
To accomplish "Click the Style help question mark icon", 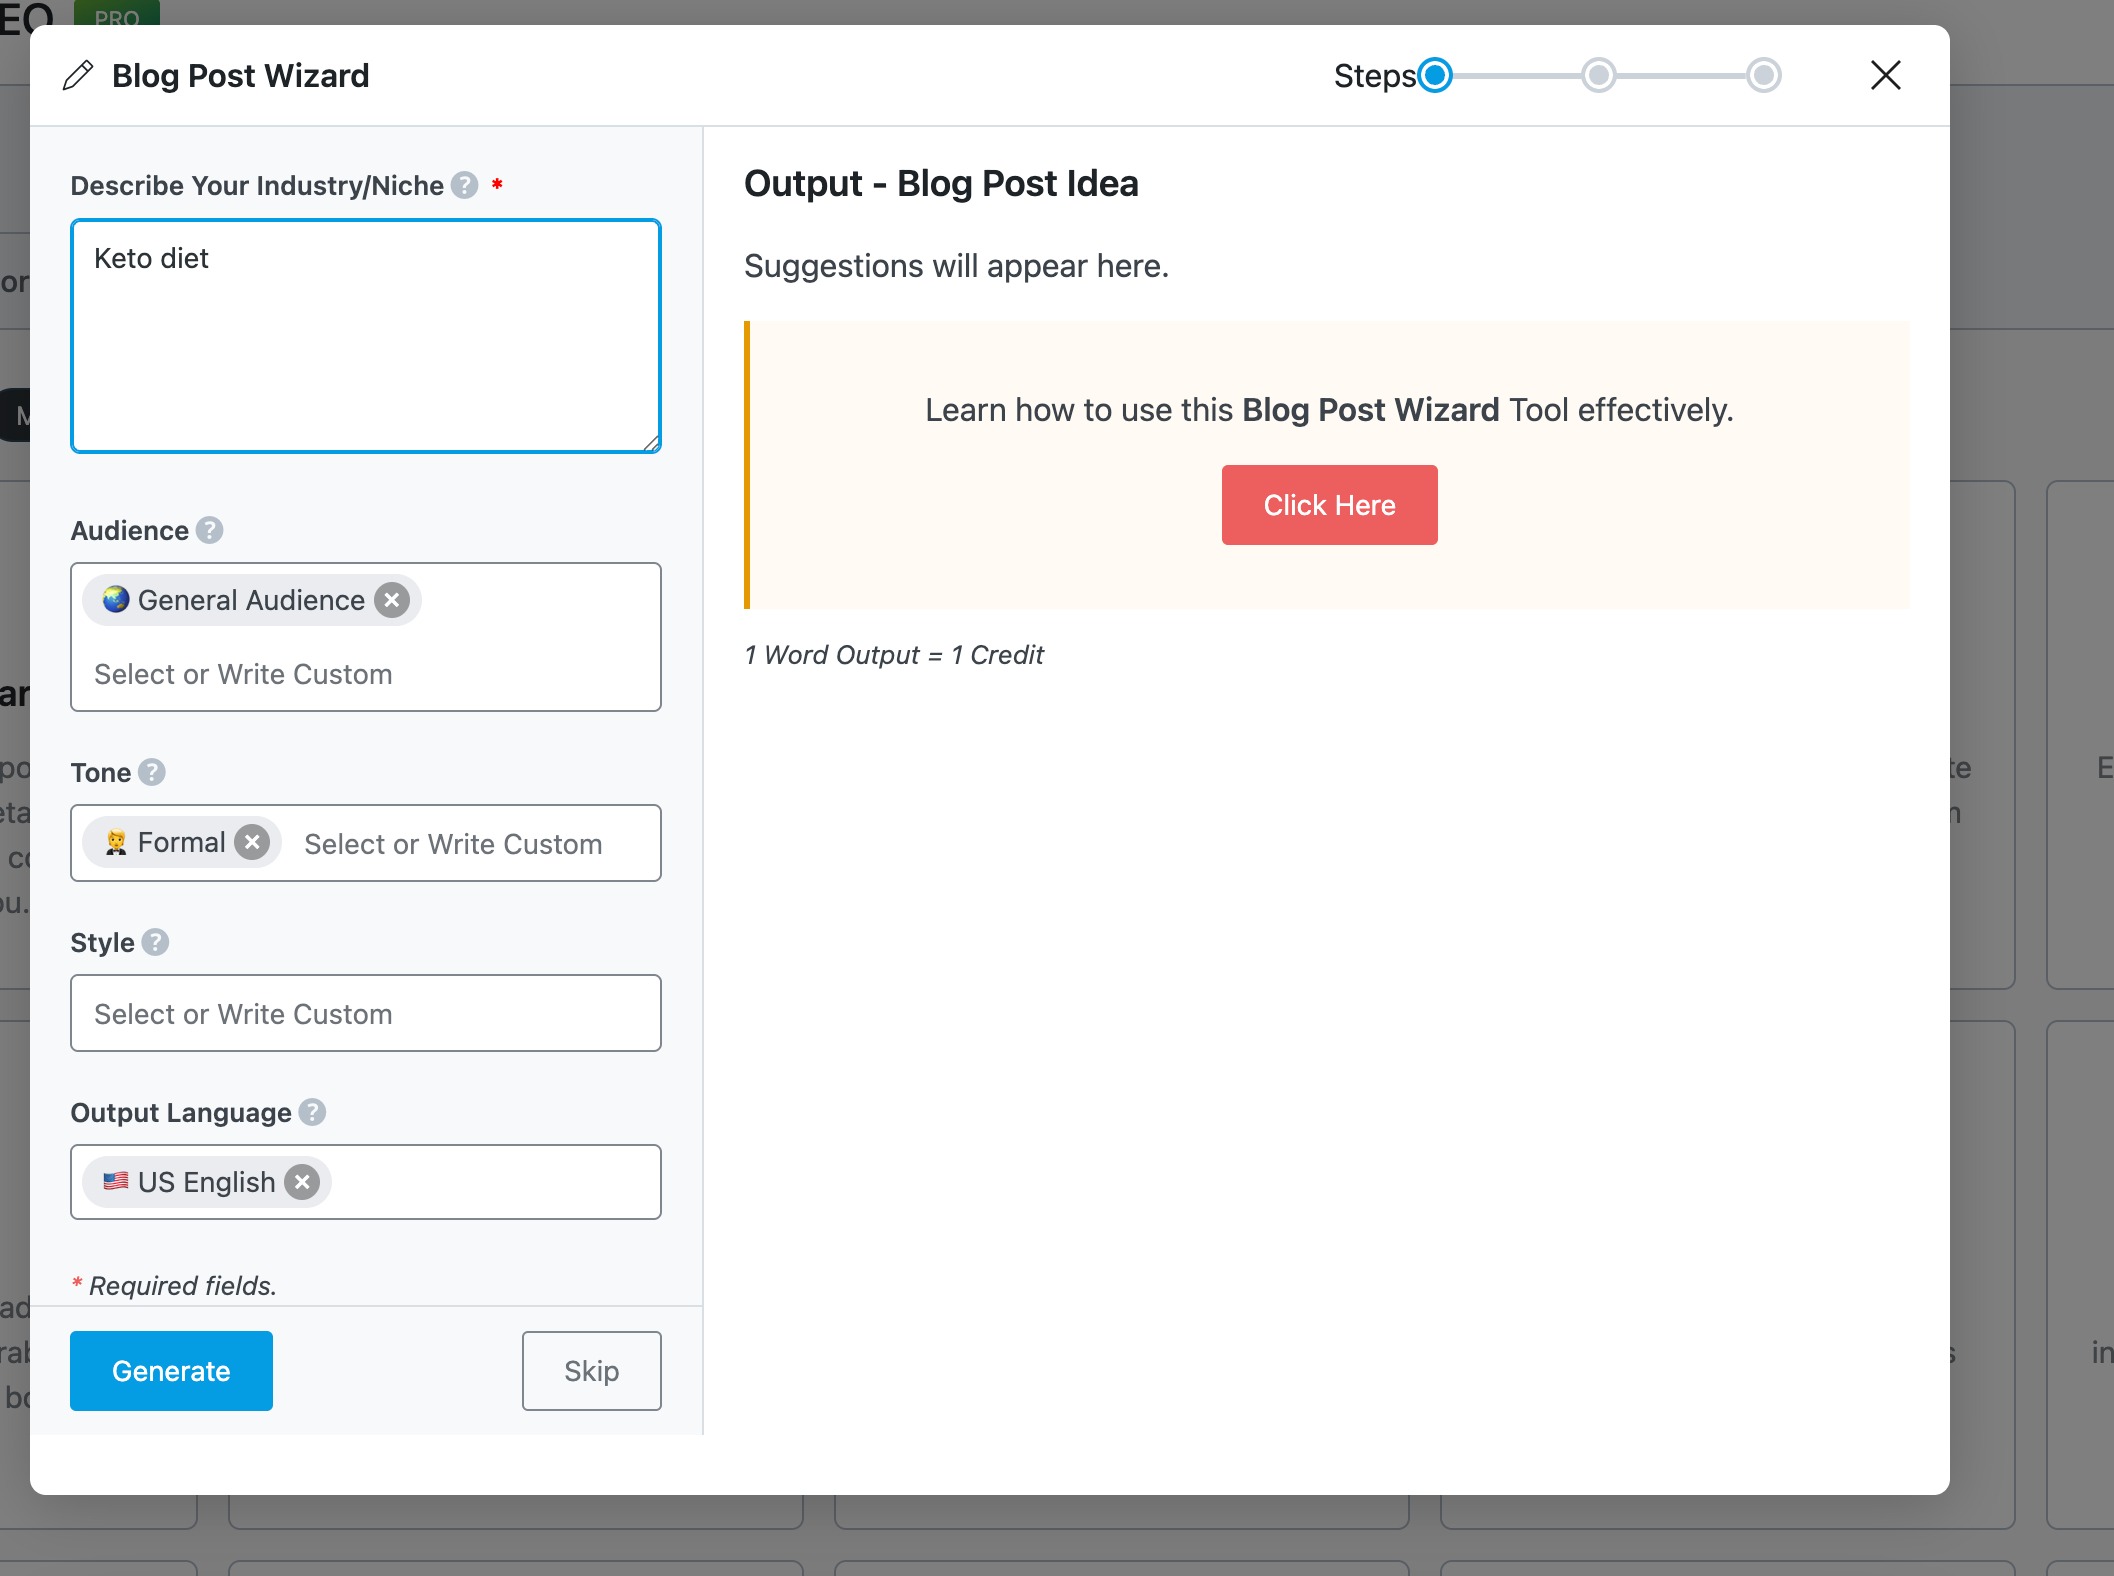I will [155, 942].
